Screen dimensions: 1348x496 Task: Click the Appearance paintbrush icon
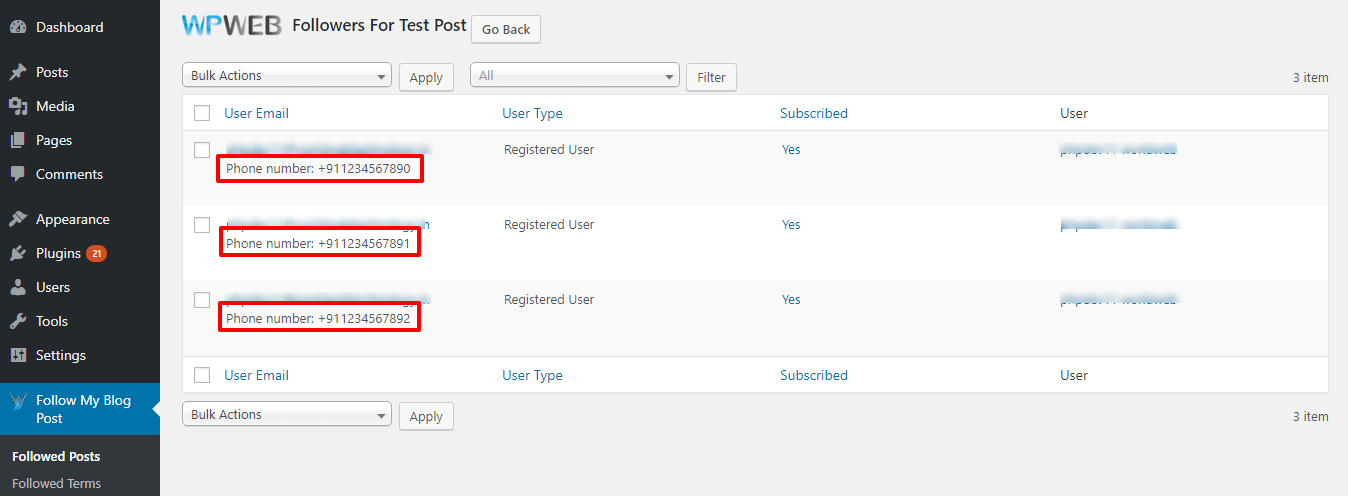18,219
